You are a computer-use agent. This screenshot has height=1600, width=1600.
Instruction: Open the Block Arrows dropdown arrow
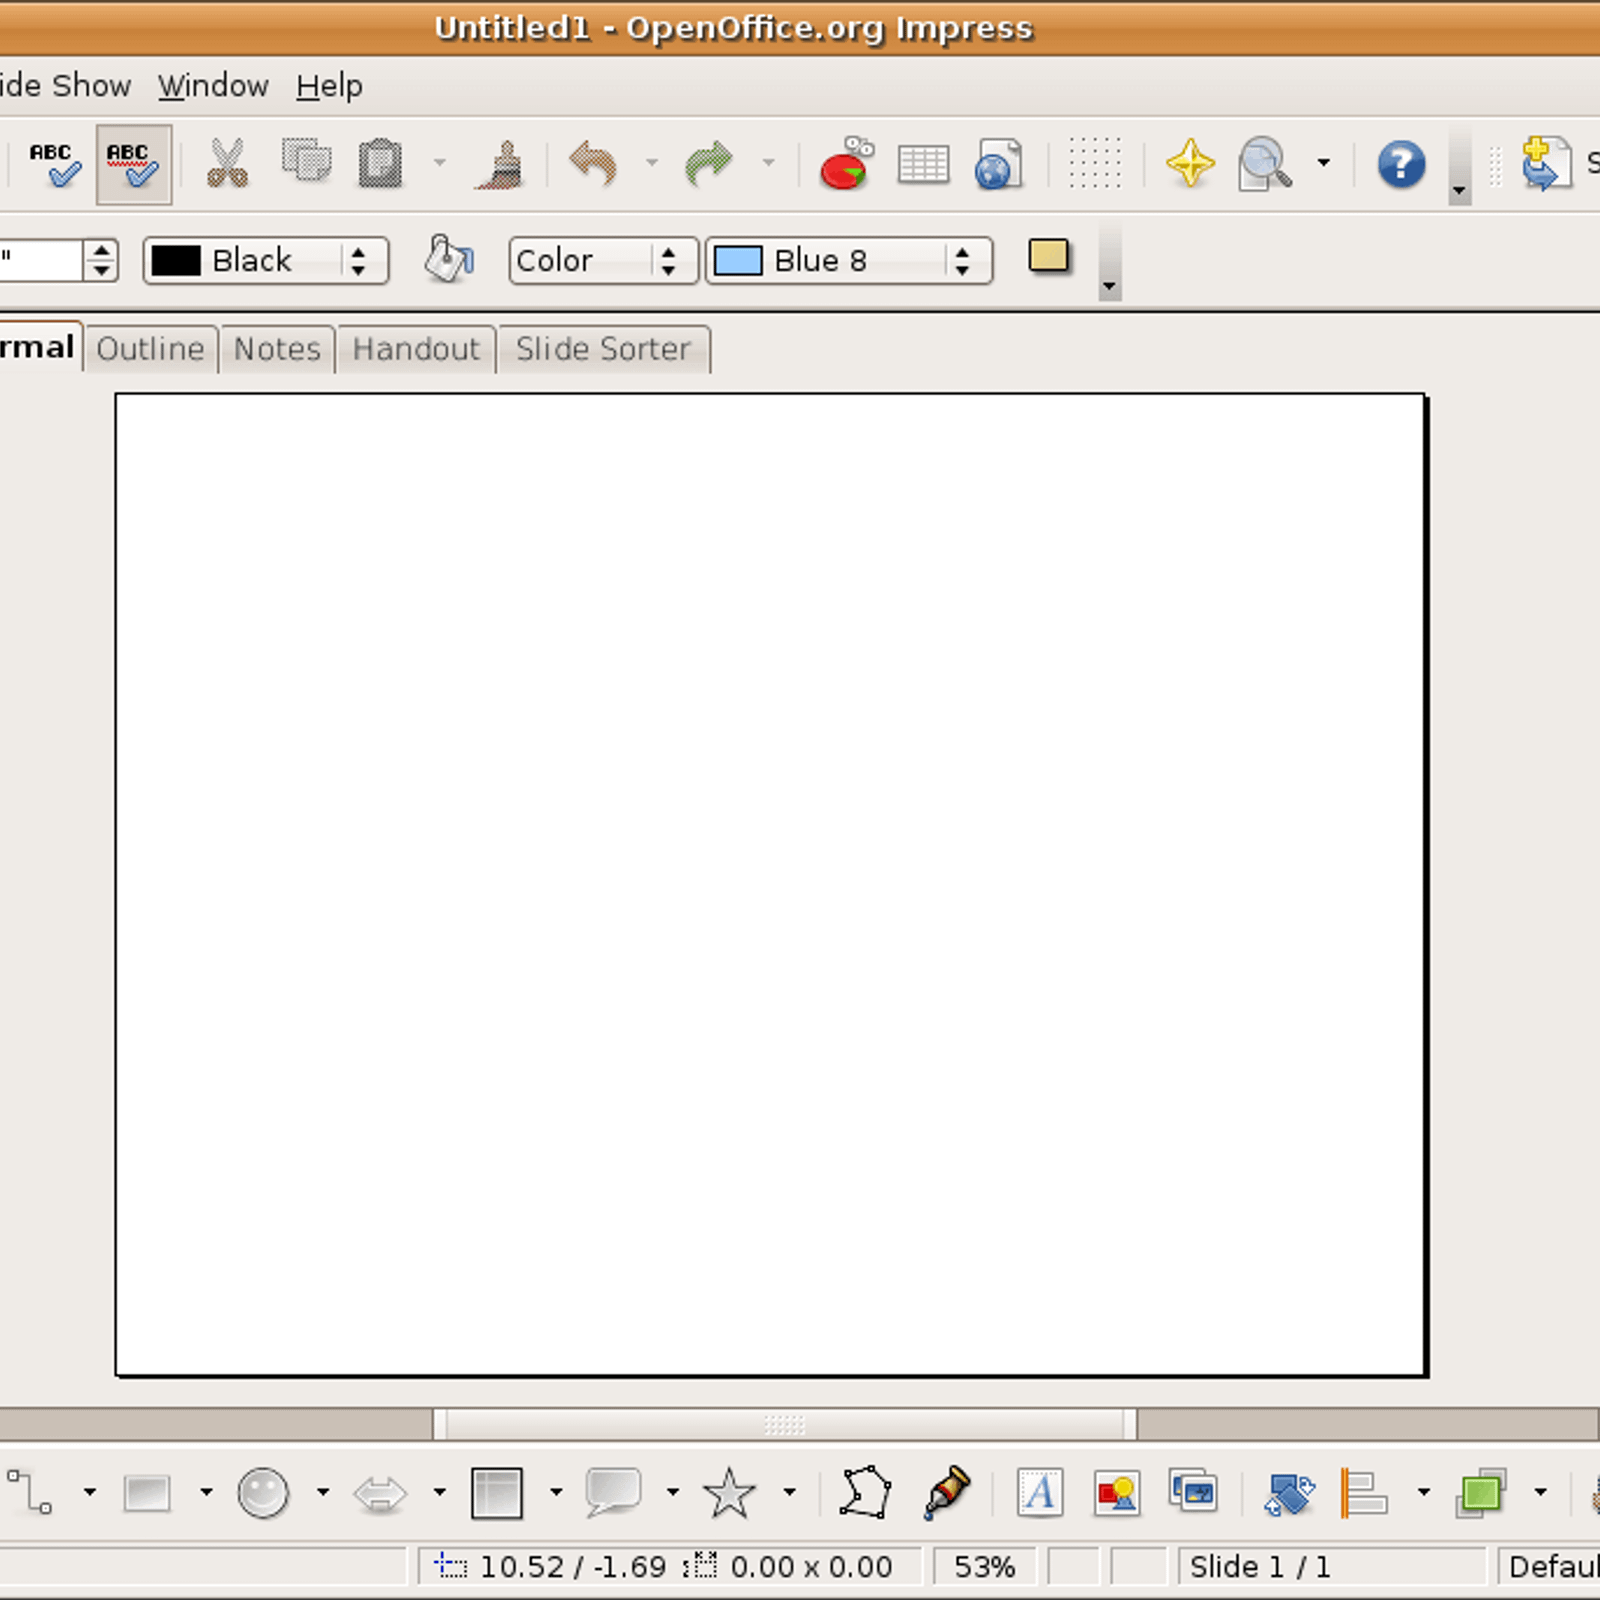(440, 1493)
